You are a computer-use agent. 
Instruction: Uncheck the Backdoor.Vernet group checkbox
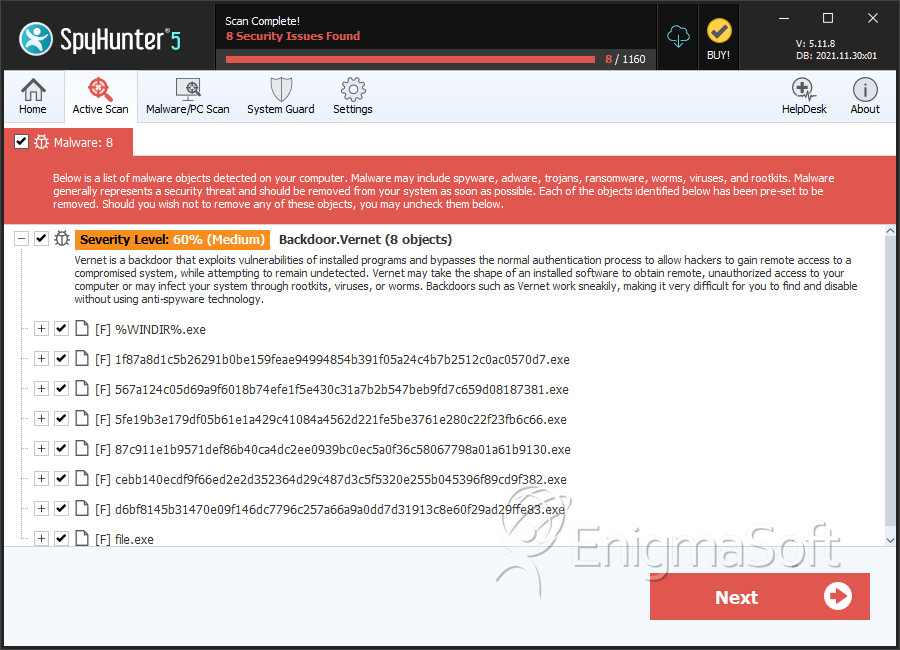41,238
